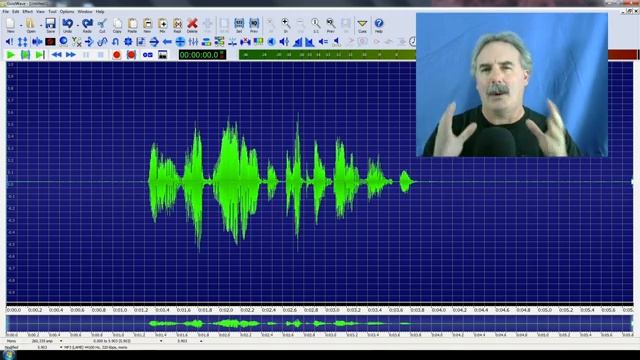The width and height of the screenshot is (640, 360).
Task: Click the Prev selection icon
Action: point(254,24)
